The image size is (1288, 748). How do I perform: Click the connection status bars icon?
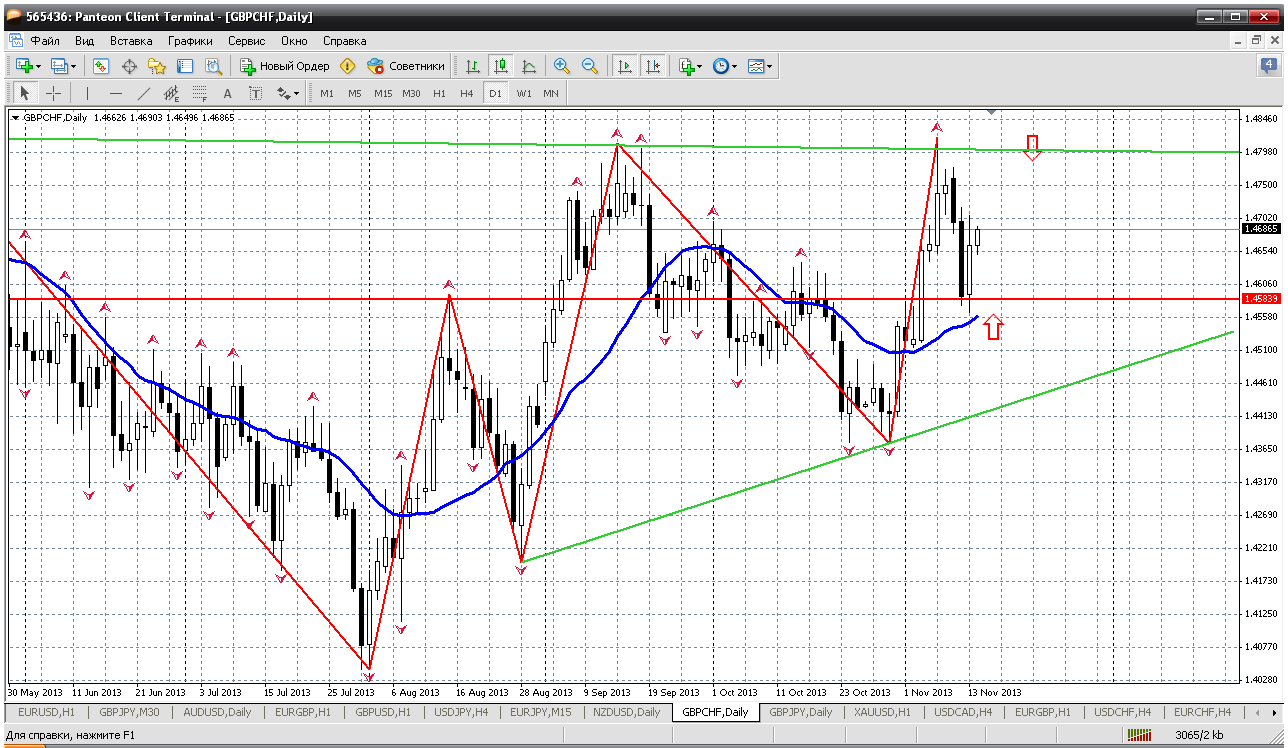(1139, 735)
